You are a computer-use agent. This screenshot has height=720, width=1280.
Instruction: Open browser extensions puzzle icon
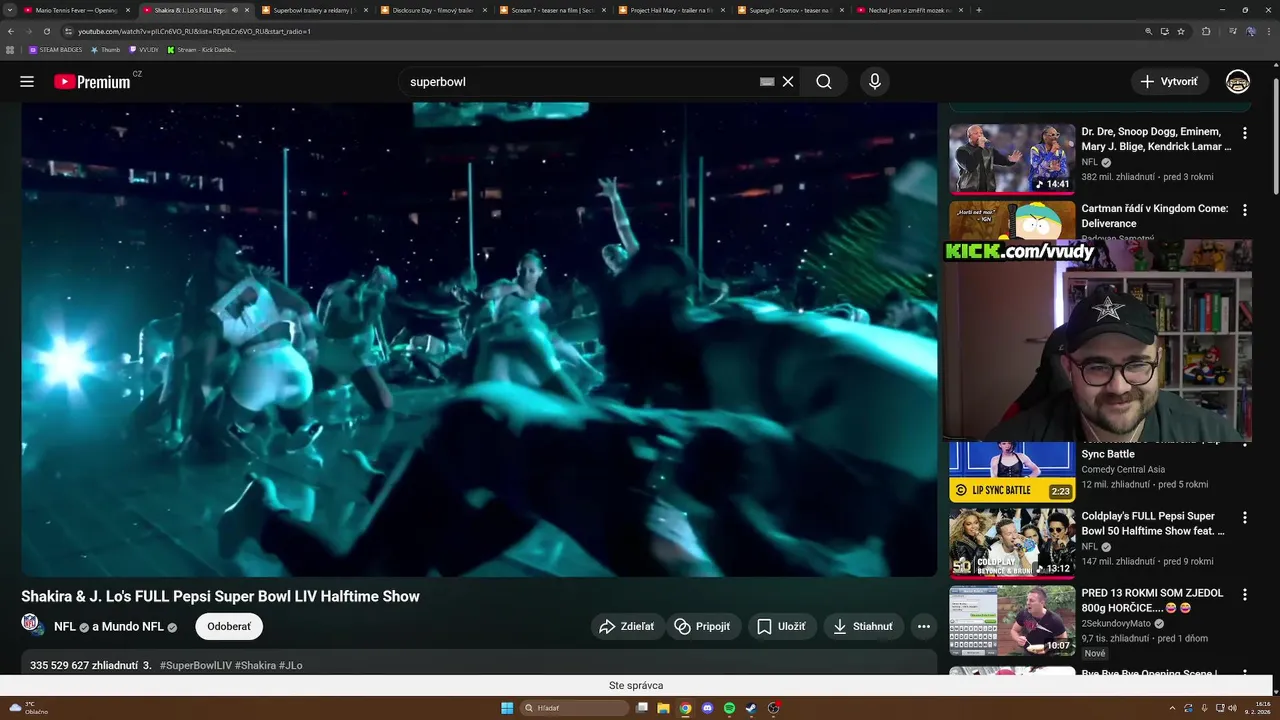[x=1206, y=31]
